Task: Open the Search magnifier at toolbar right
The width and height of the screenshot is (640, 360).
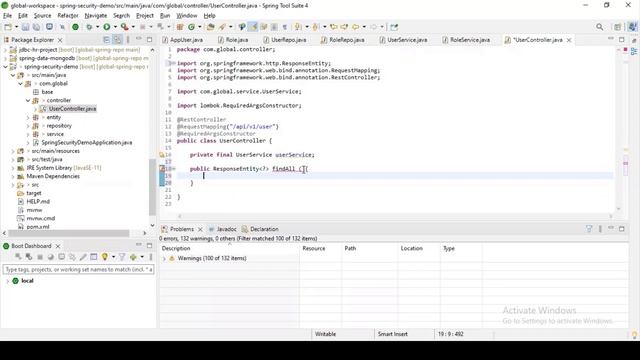Action: tap(600, 27)
